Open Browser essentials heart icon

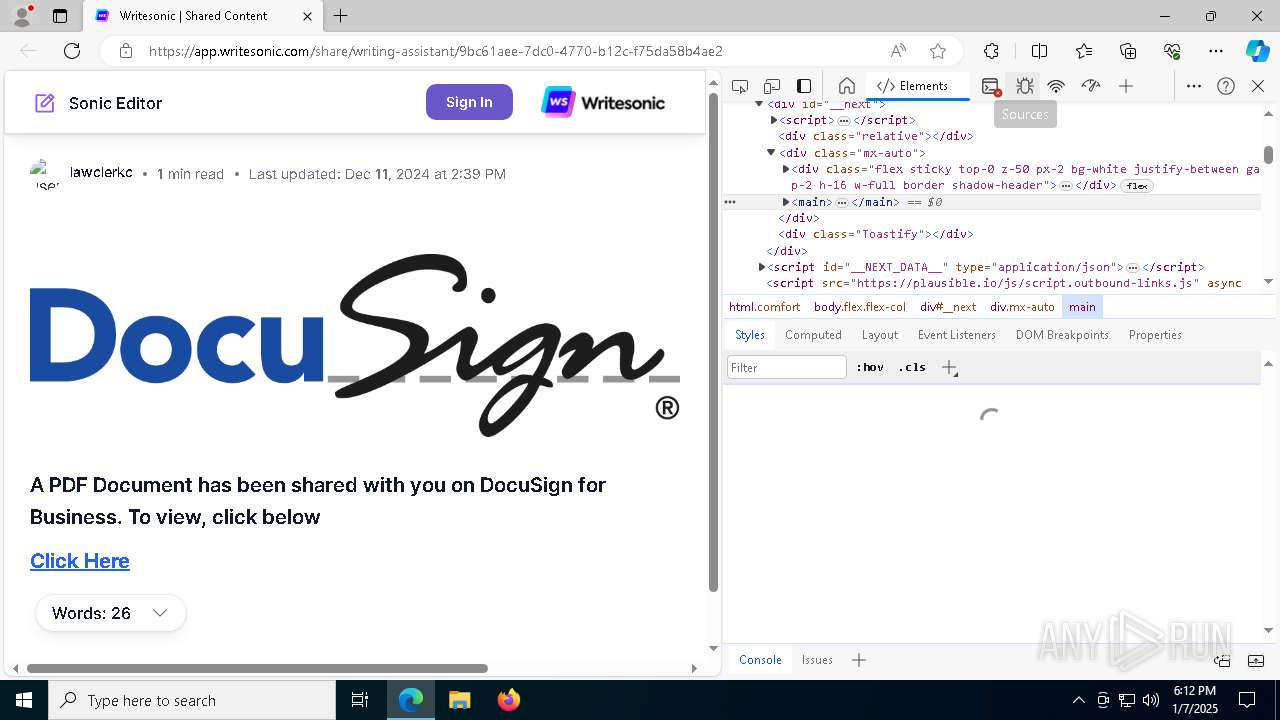pyautogui.click(x=1172, y=51)
